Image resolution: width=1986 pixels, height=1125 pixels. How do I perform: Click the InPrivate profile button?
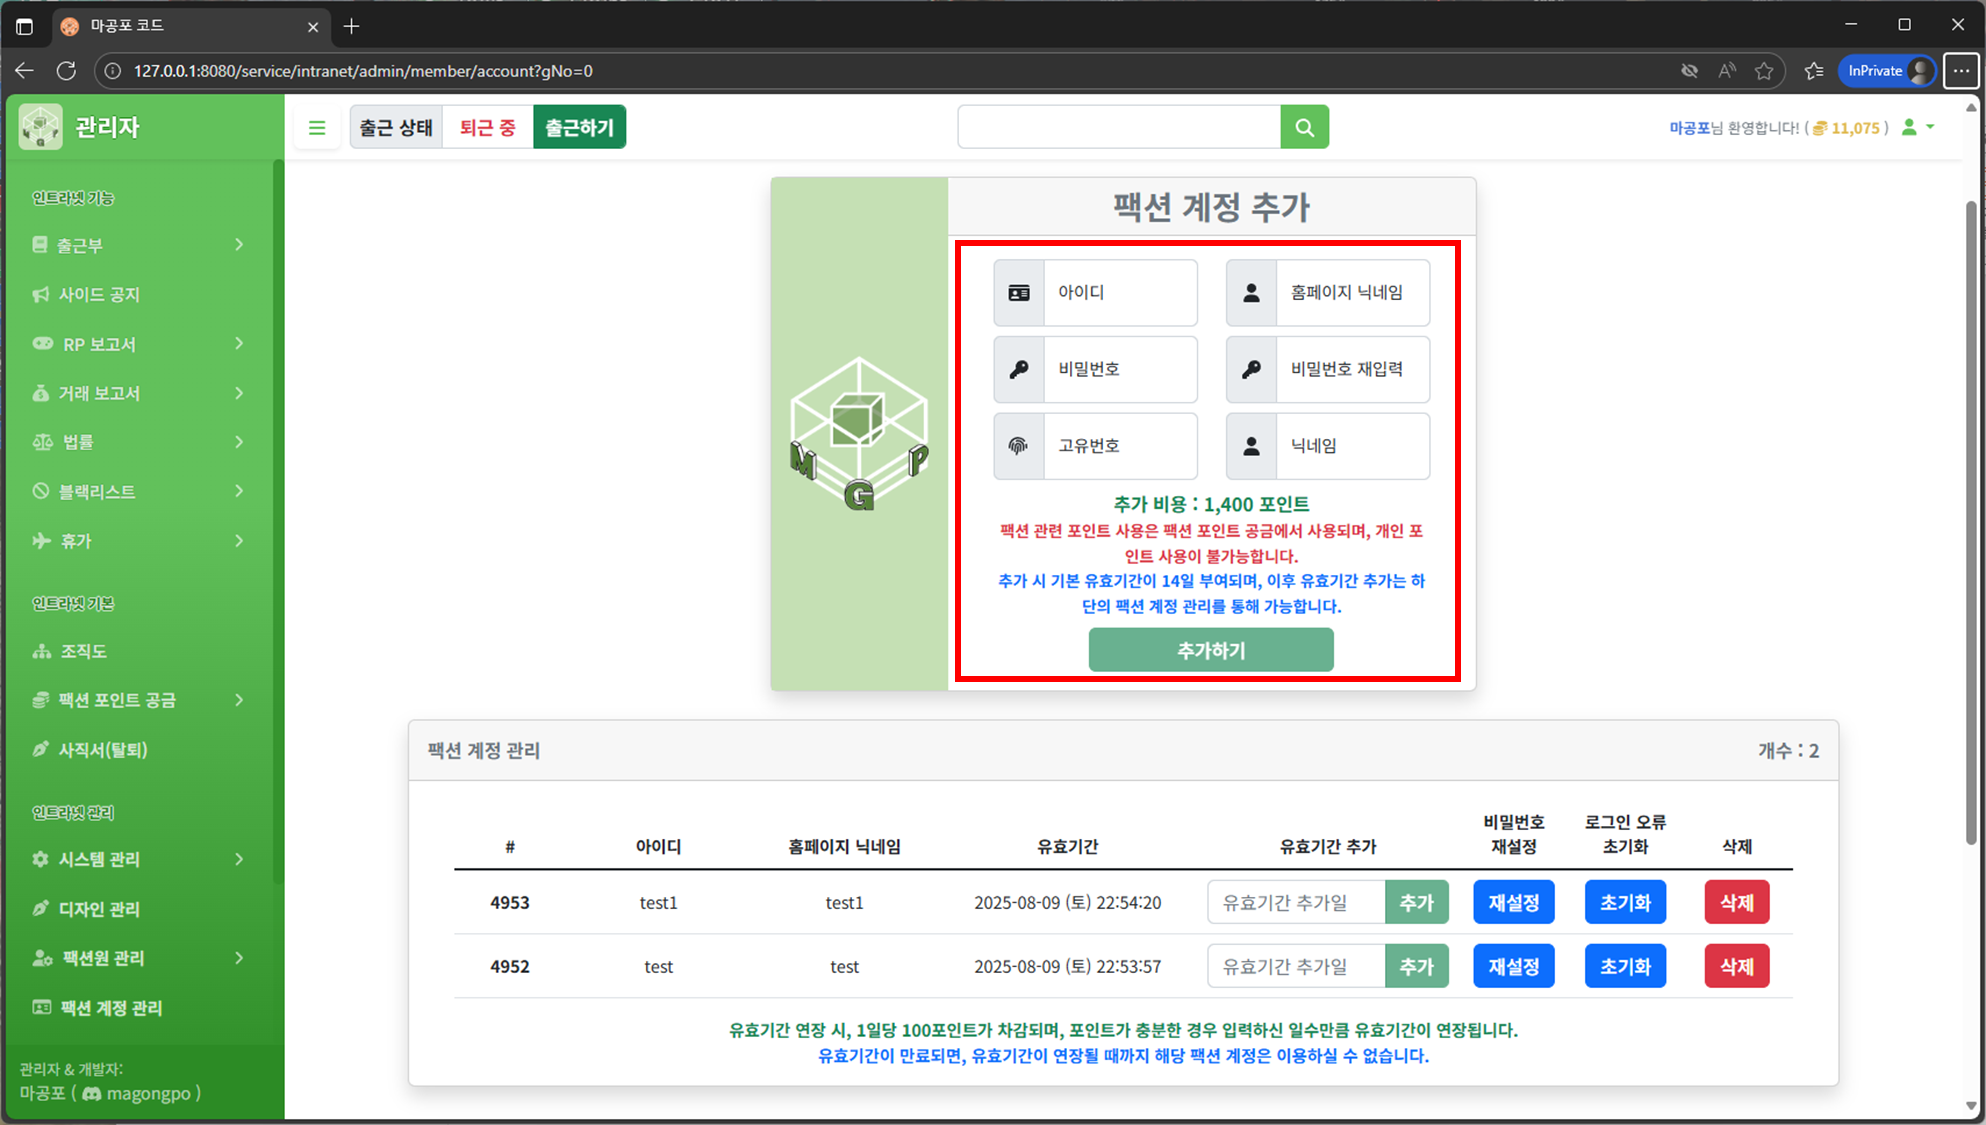[1887, 71]
